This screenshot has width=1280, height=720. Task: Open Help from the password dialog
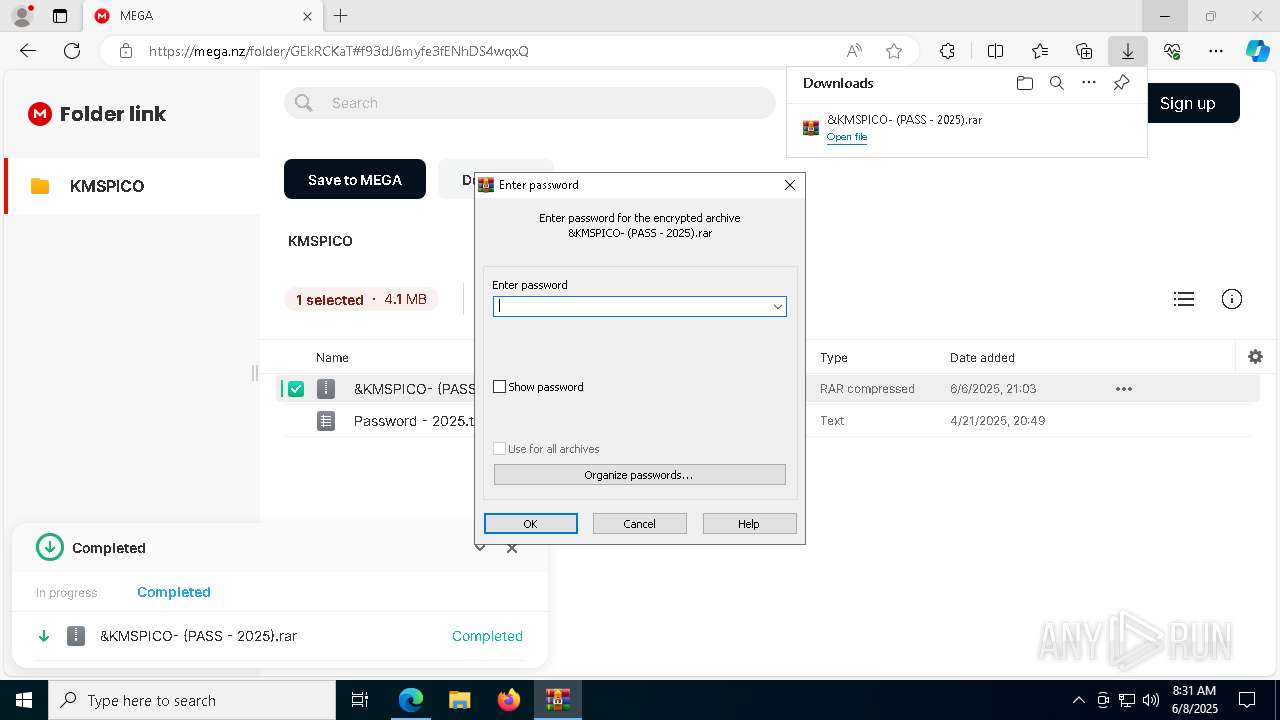pos(749,524)
